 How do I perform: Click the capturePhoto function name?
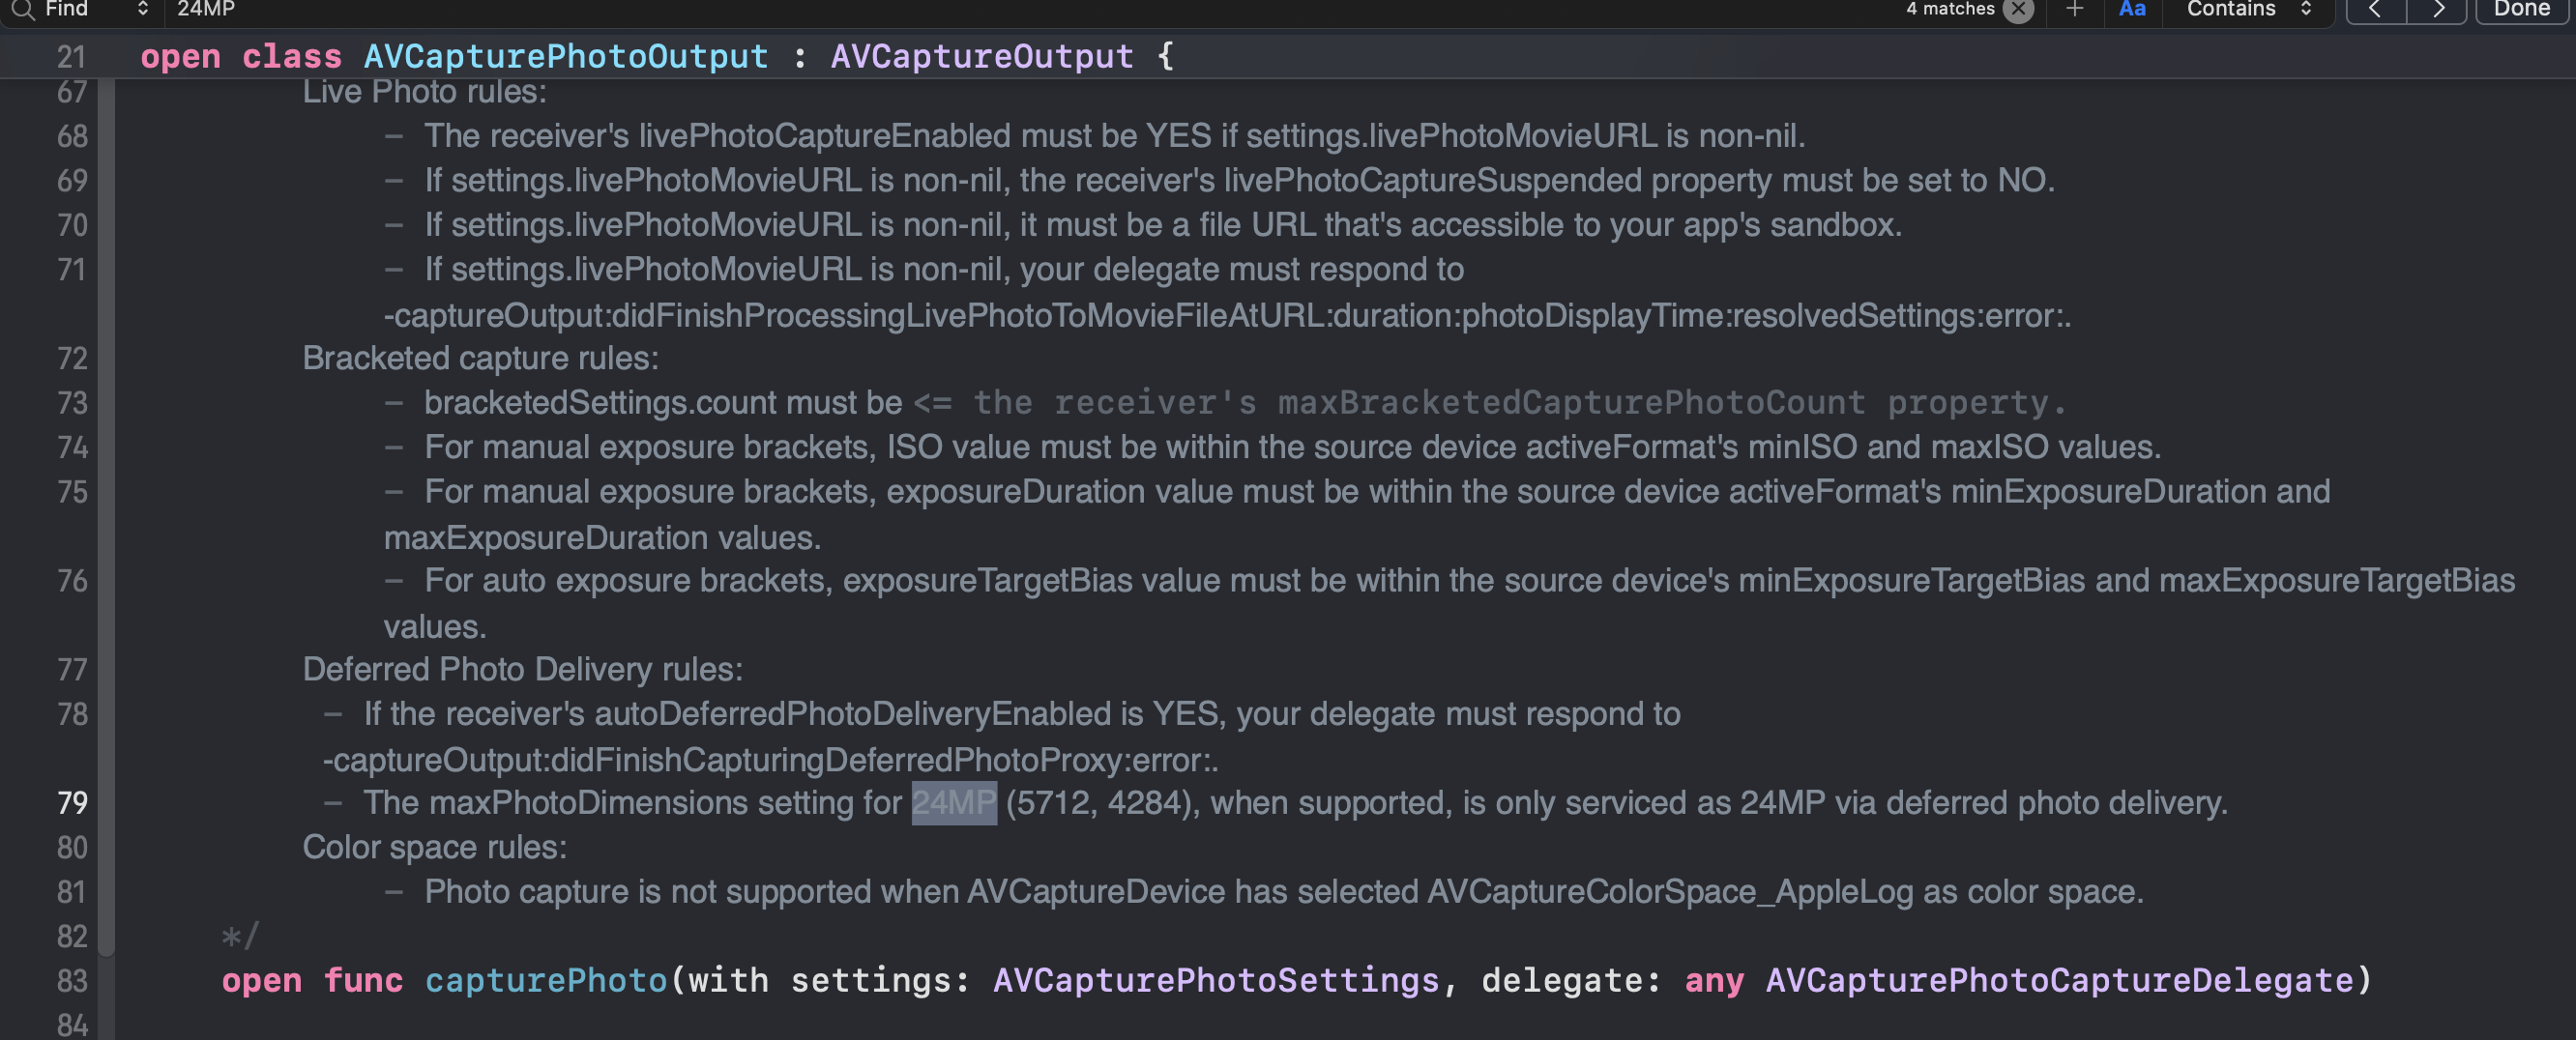[x=546, y=980]
